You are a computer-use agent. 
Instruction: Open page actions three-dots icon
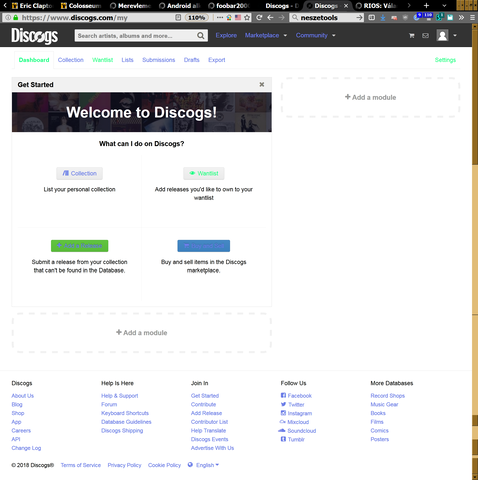coord(220,18)
